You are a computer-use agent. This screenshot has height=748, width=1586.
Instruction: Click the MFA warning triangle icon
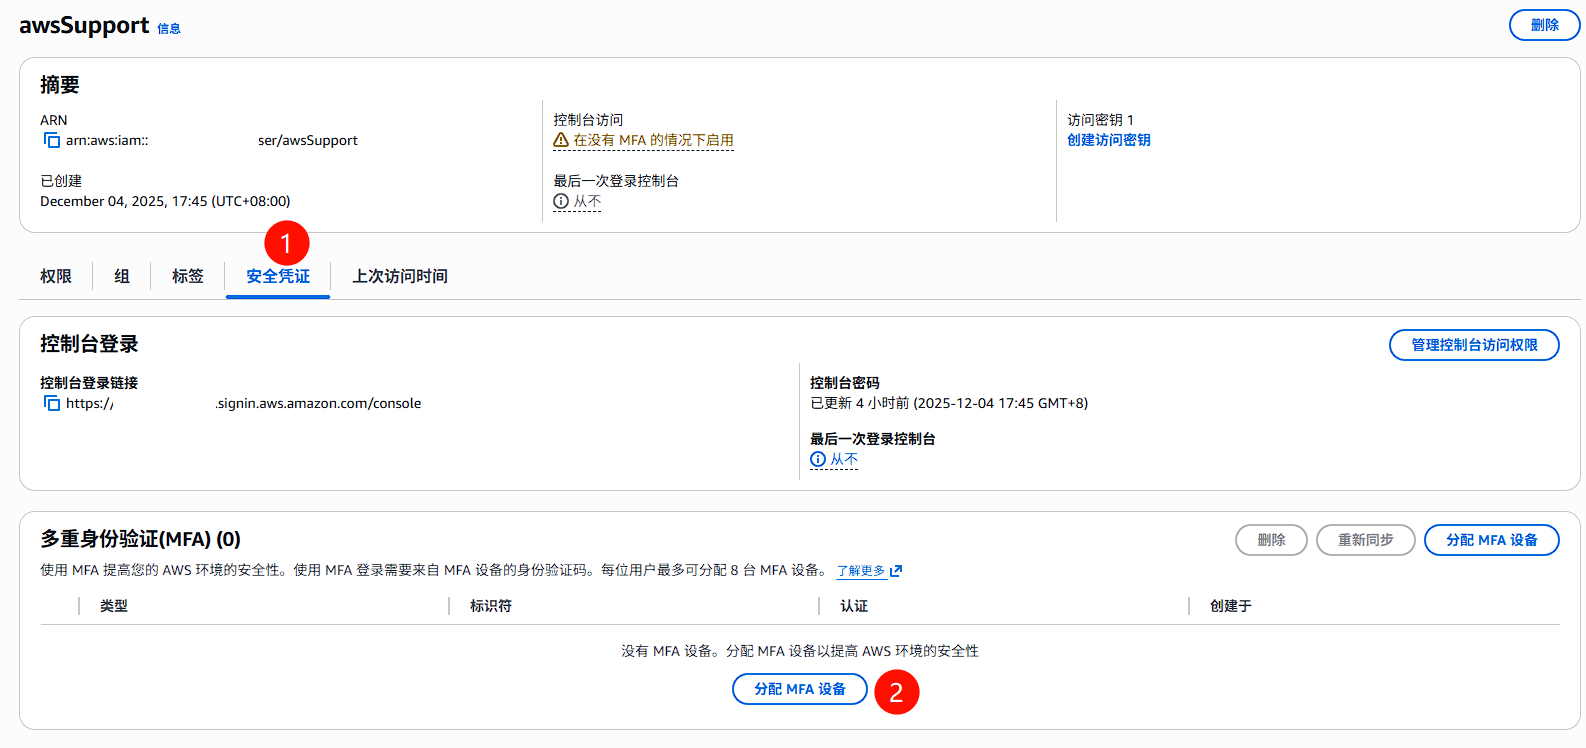561,140
